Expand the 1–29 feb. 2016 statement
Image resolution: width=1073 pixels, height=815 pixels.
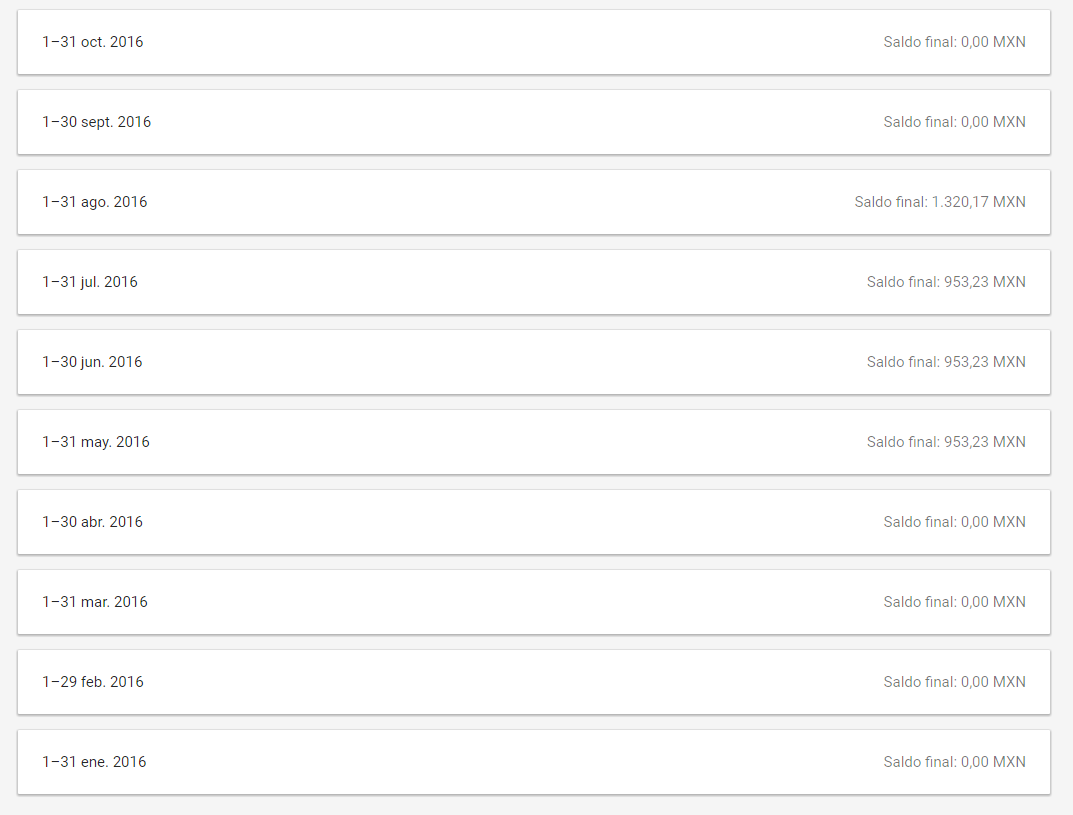[x=534, y=682]
